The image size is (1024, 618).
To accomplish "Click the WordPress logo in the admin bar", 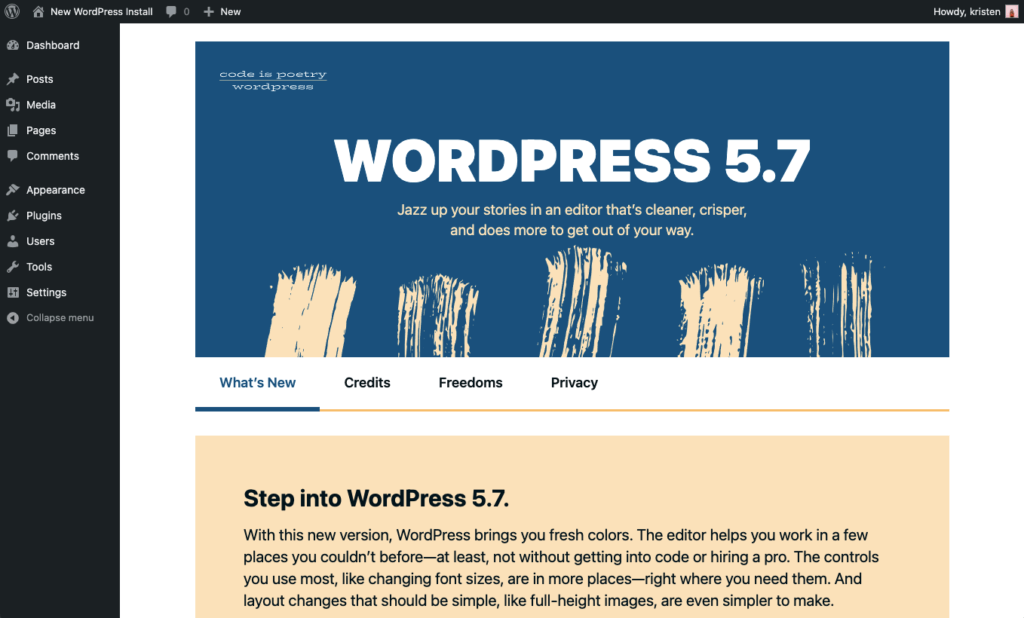I will click(x=11, y=11).
